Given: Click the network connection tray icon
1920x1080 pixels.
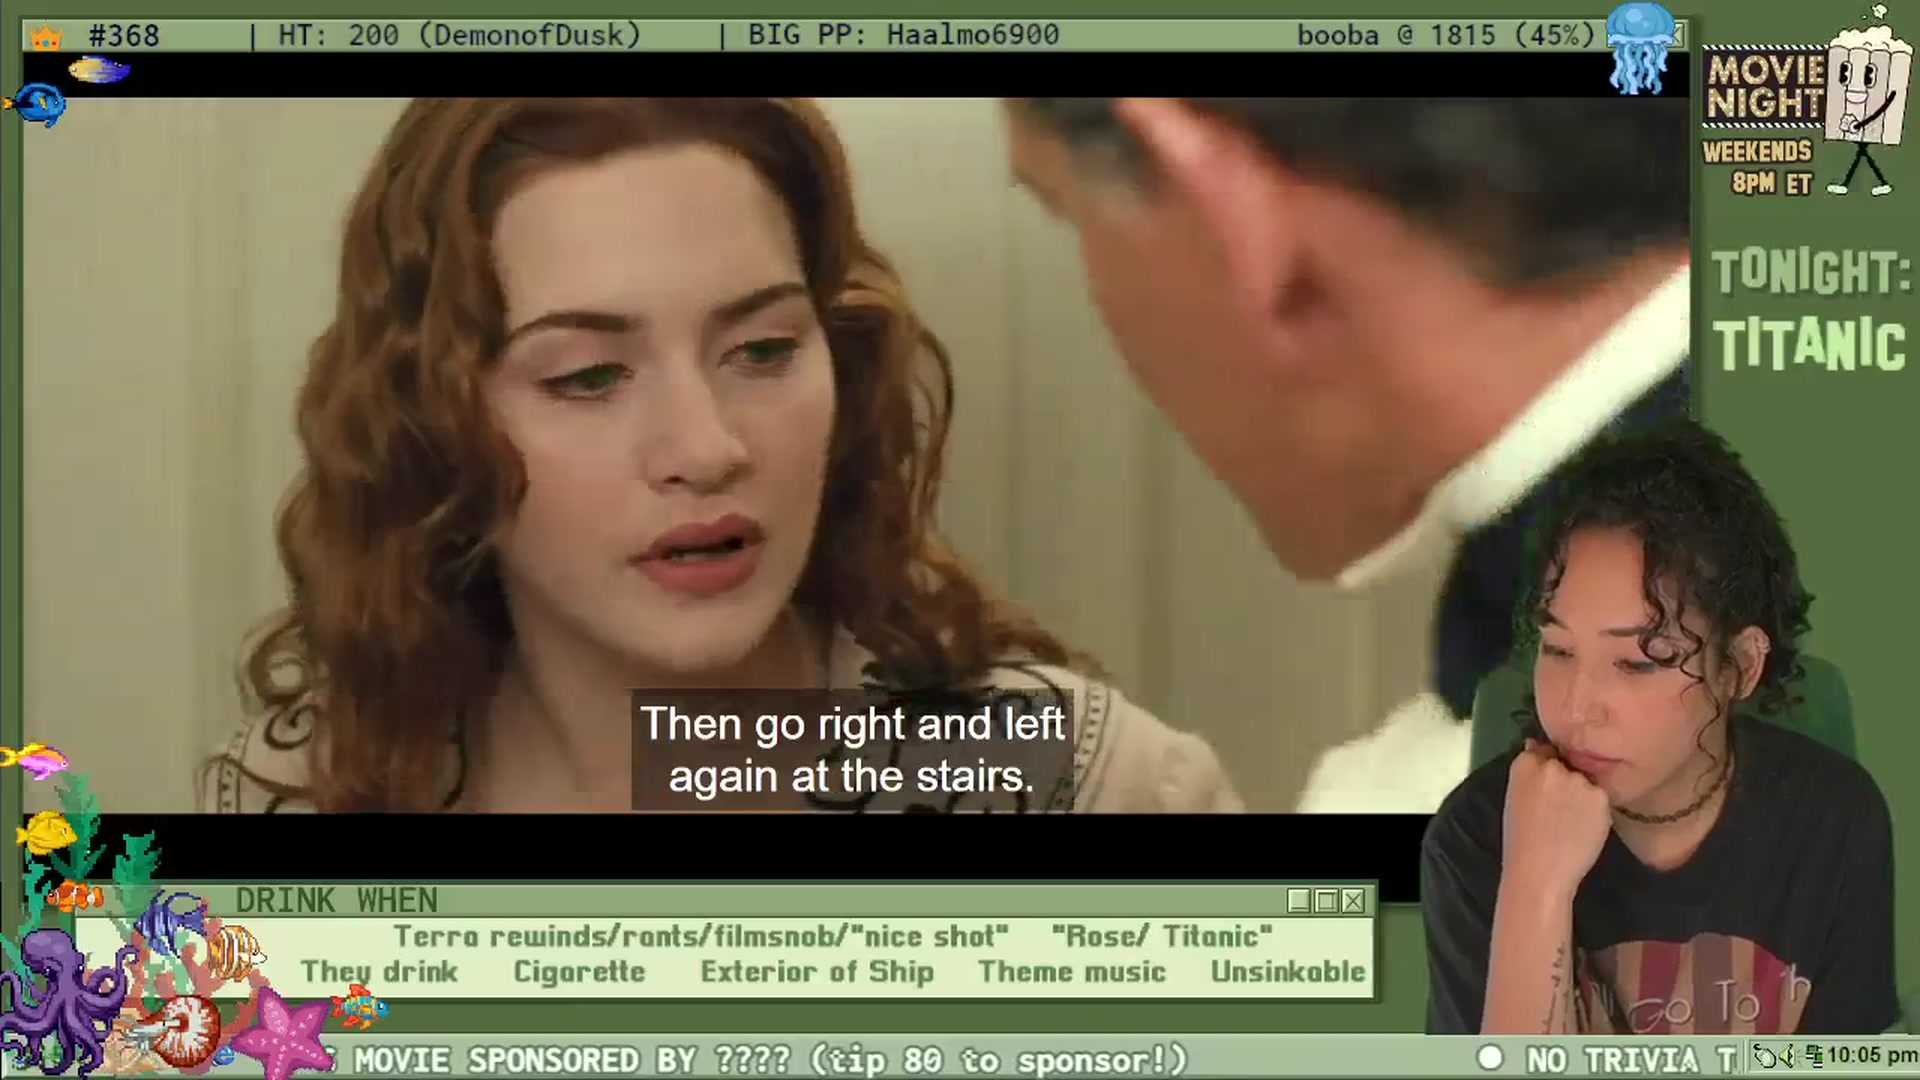Looking at the screenshot, I should coord(1815,1056).
